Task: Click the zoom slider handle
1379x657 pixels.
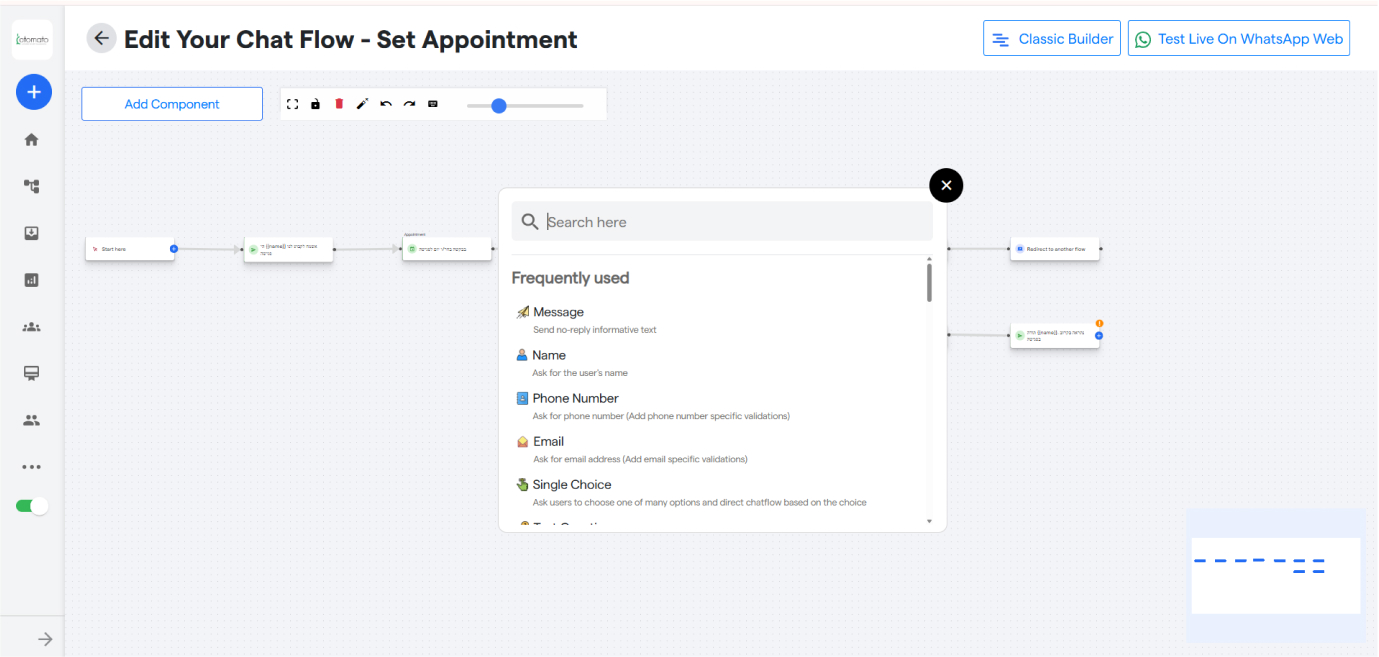Action: point(499,105)
